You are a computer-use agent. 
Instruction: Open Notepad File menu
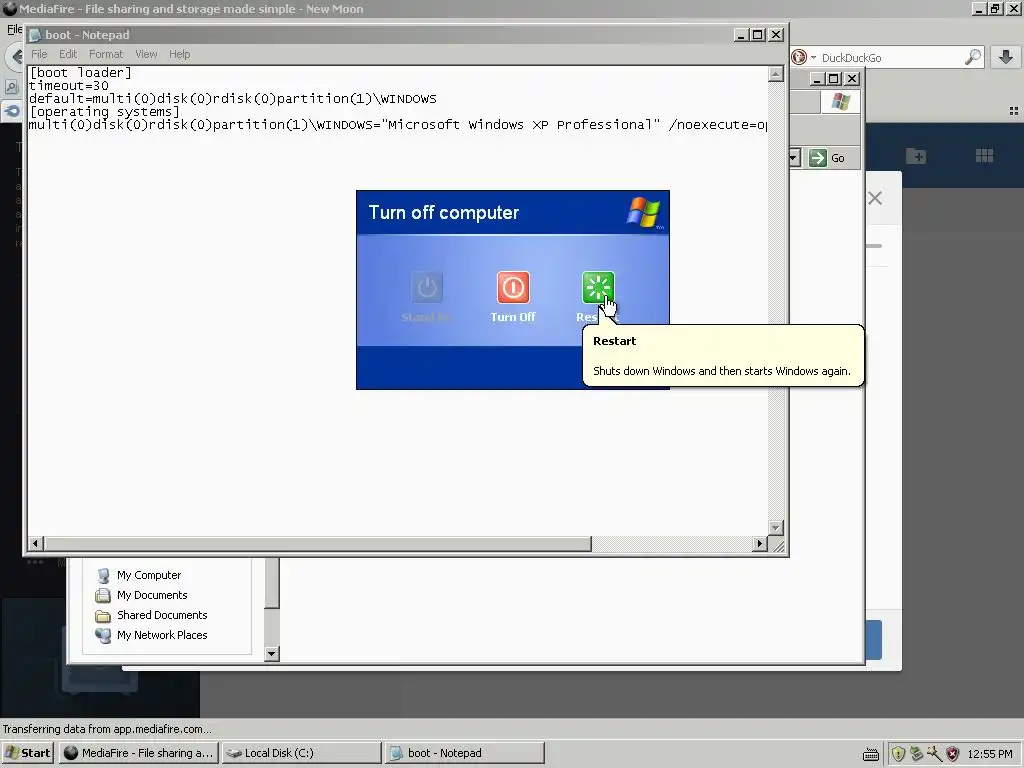pos(39,54)
